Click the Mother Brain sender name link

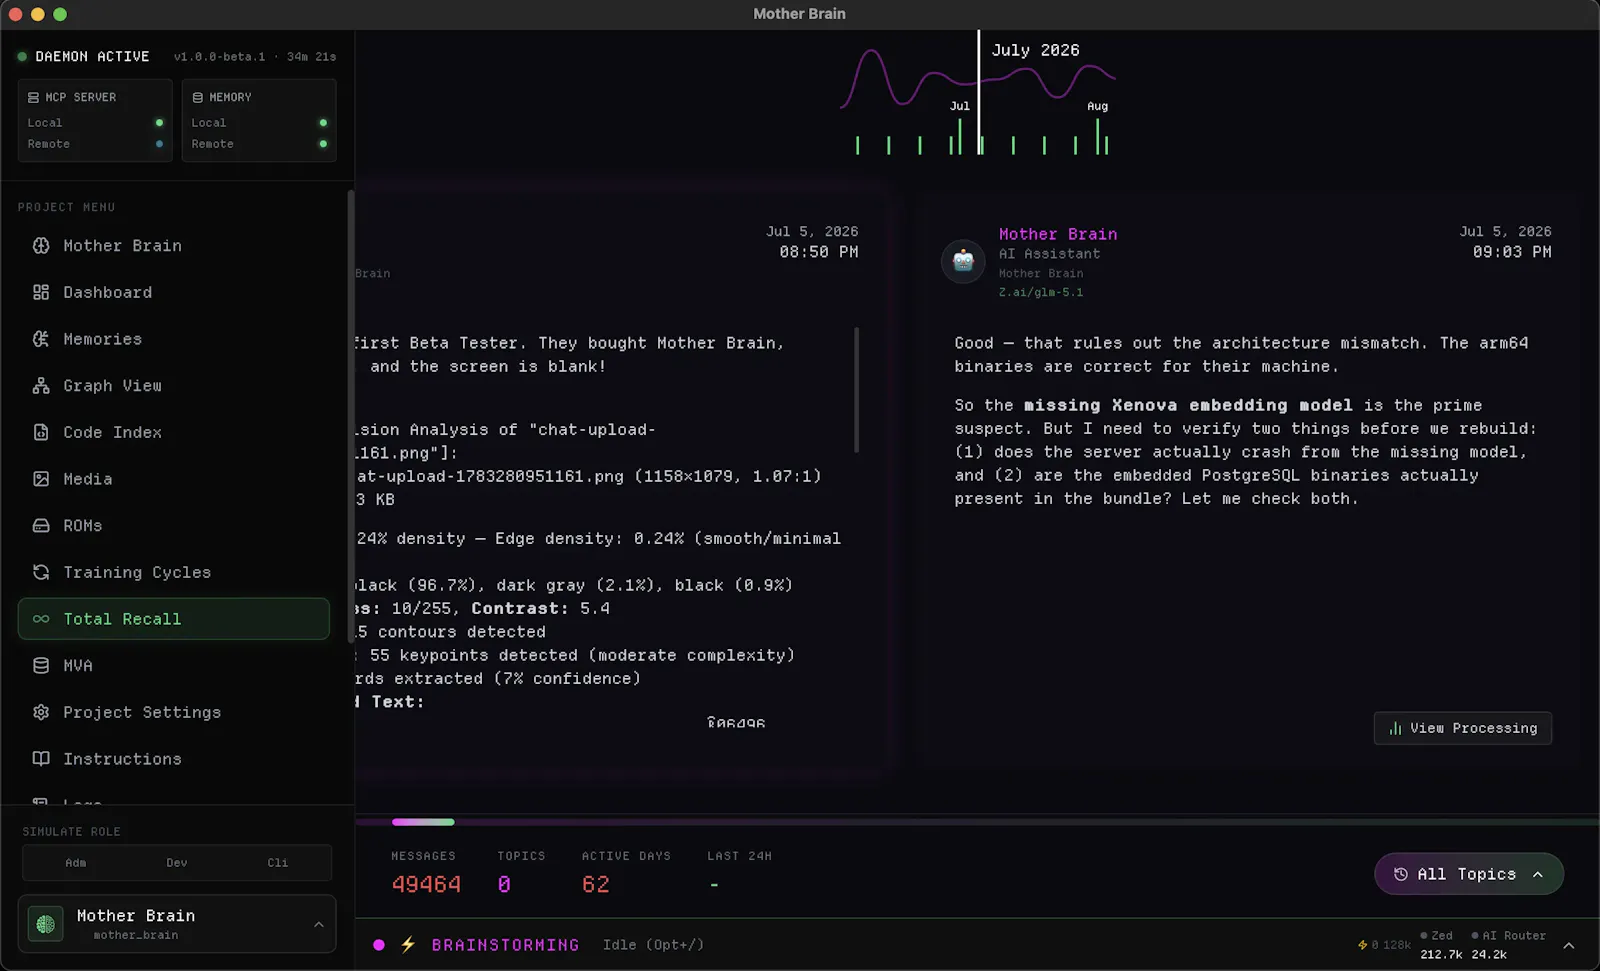1058,234
